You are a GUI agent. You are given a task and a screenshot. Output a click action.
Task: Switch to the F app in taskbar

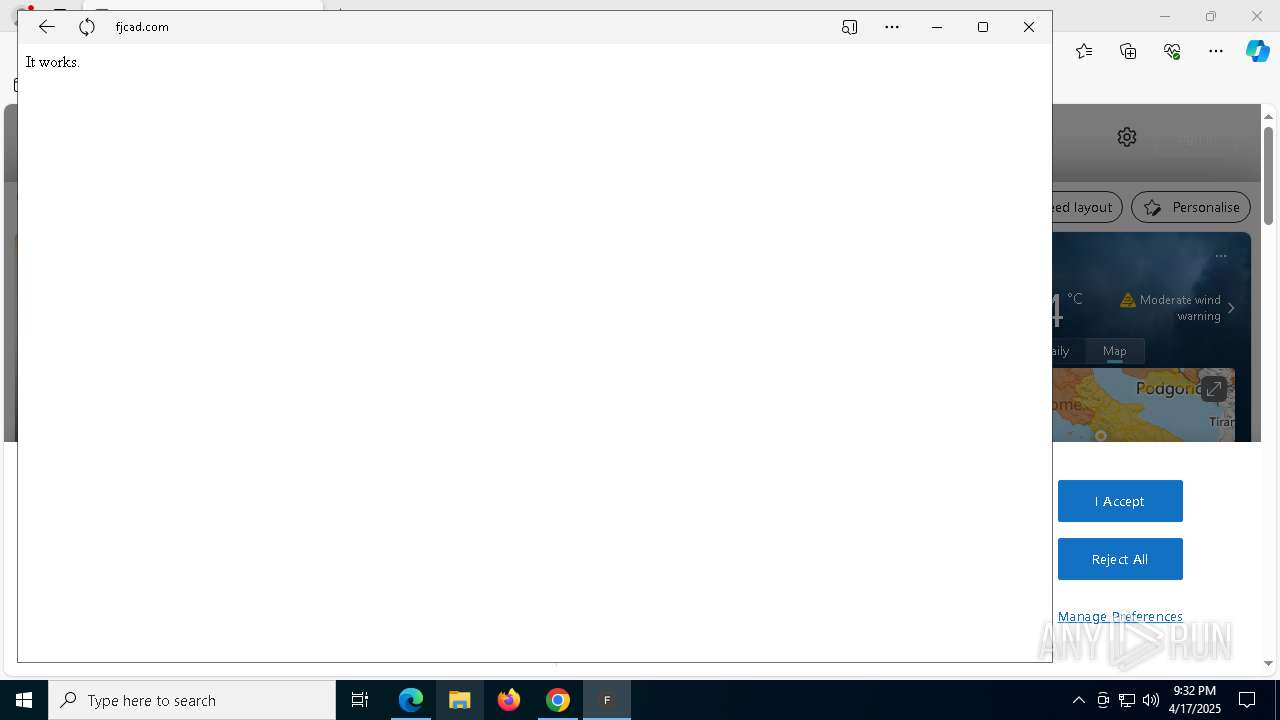pyautogui.click(x=607, y=700)
